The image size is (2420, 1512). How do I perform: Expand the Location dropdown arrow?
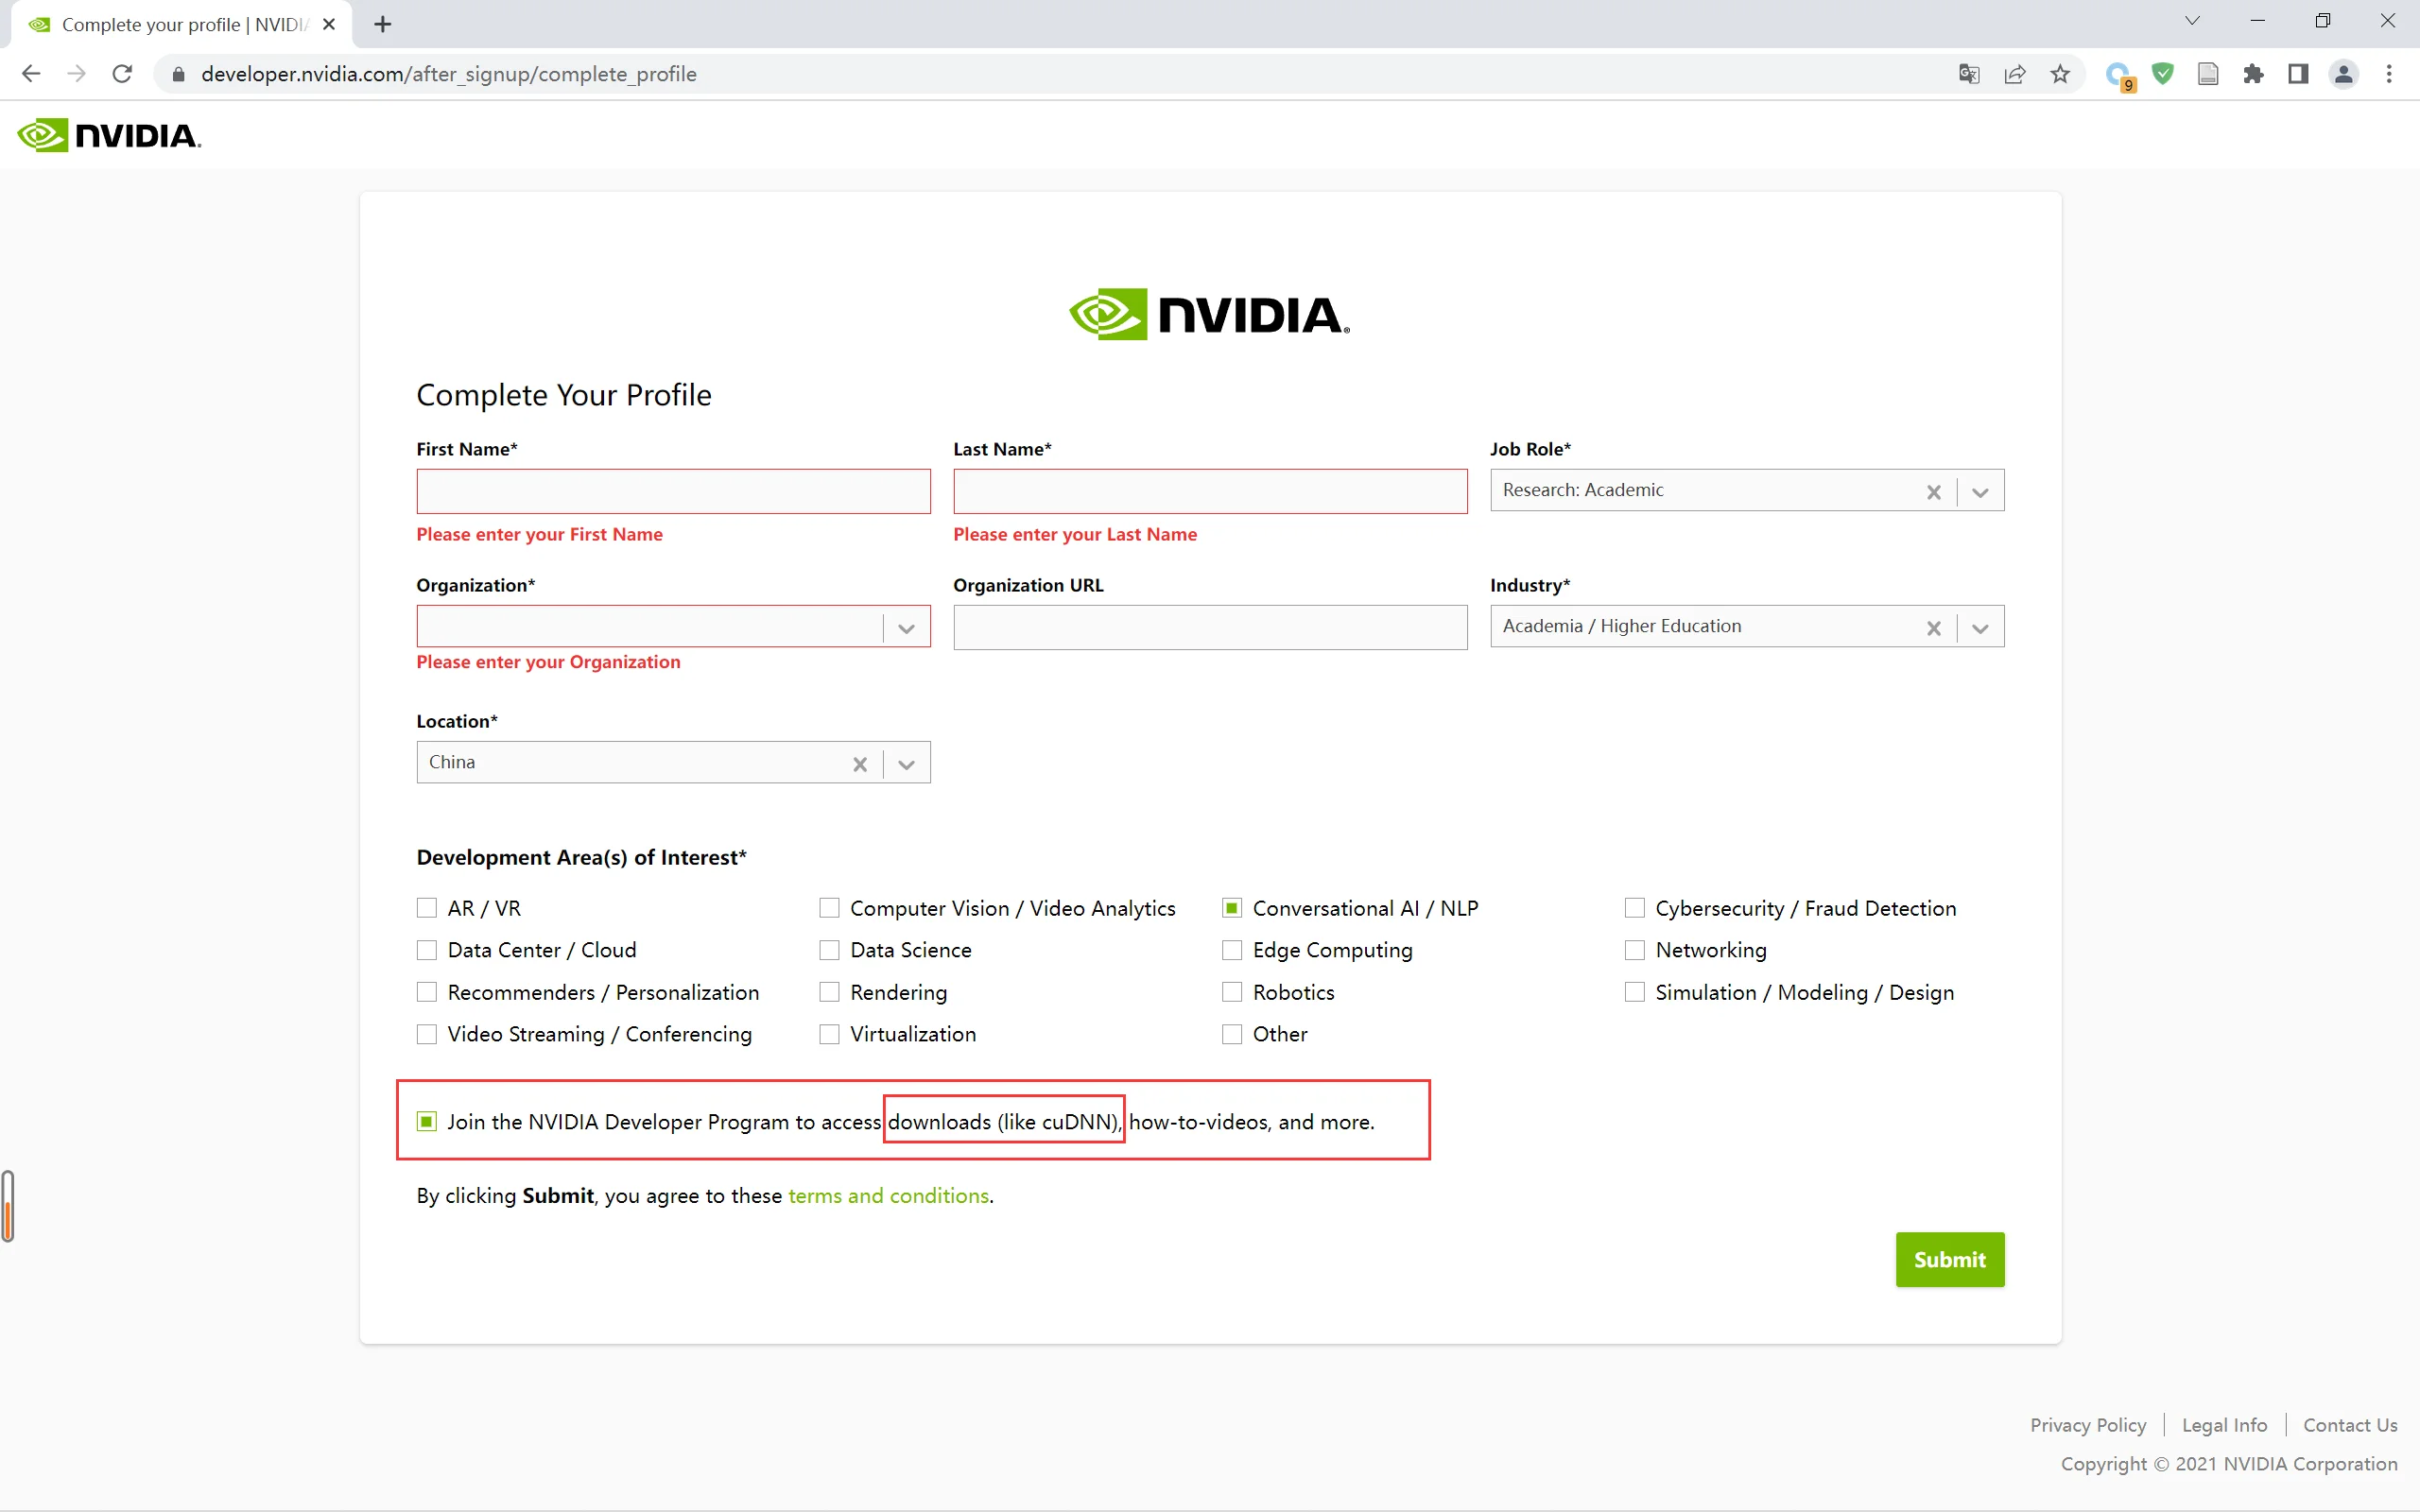click(906, 764)
